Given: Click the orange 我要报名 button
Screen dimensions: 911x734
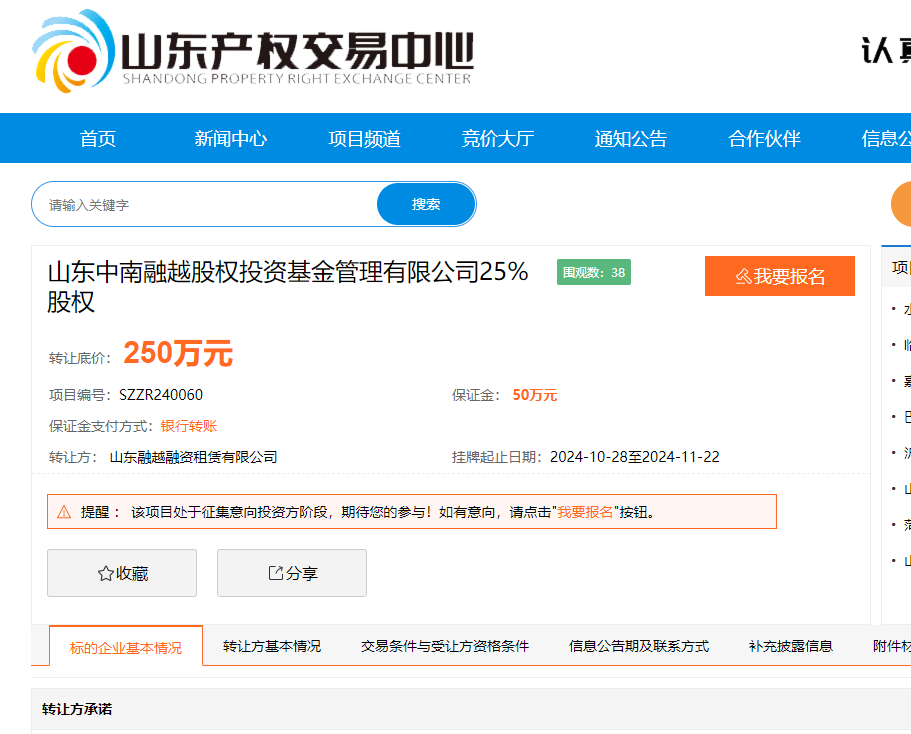Looking at the screenshot, I should 780,276.
